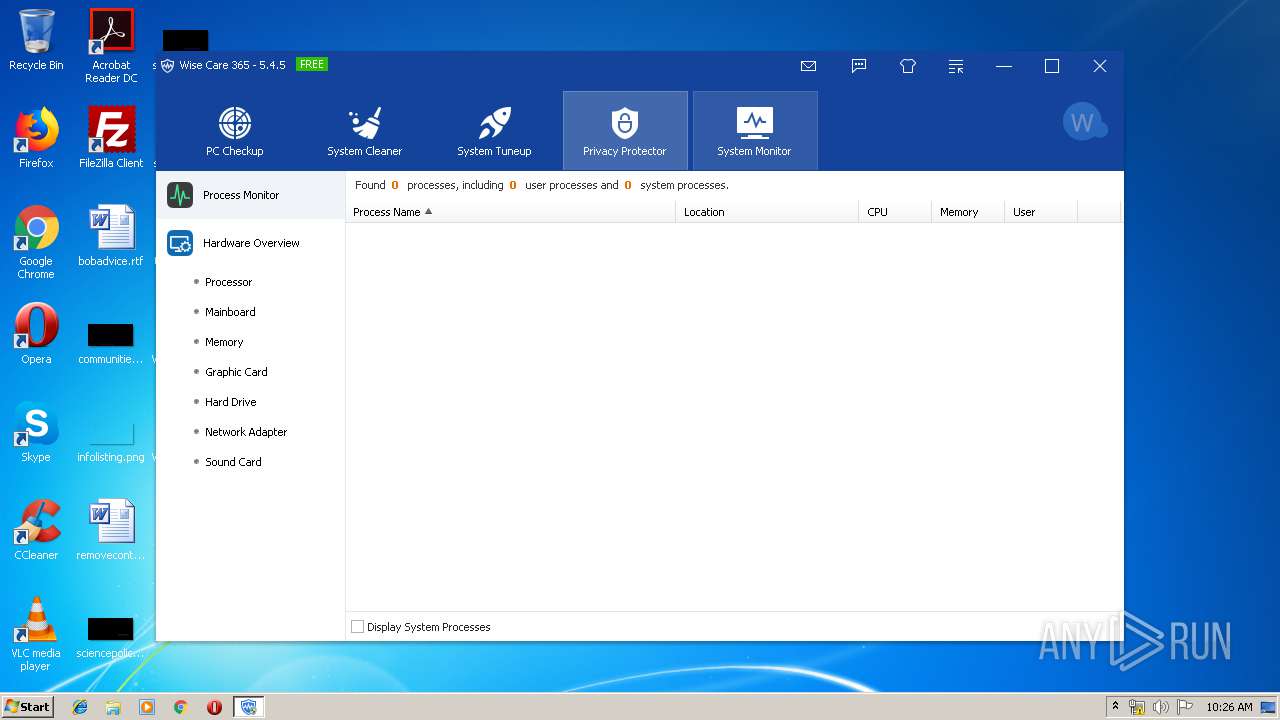Image resolution: width=1280 pixels, height=720 pixels.
Task: Open Windows Explorer folder on taskbar
Action: pos(113,706)
